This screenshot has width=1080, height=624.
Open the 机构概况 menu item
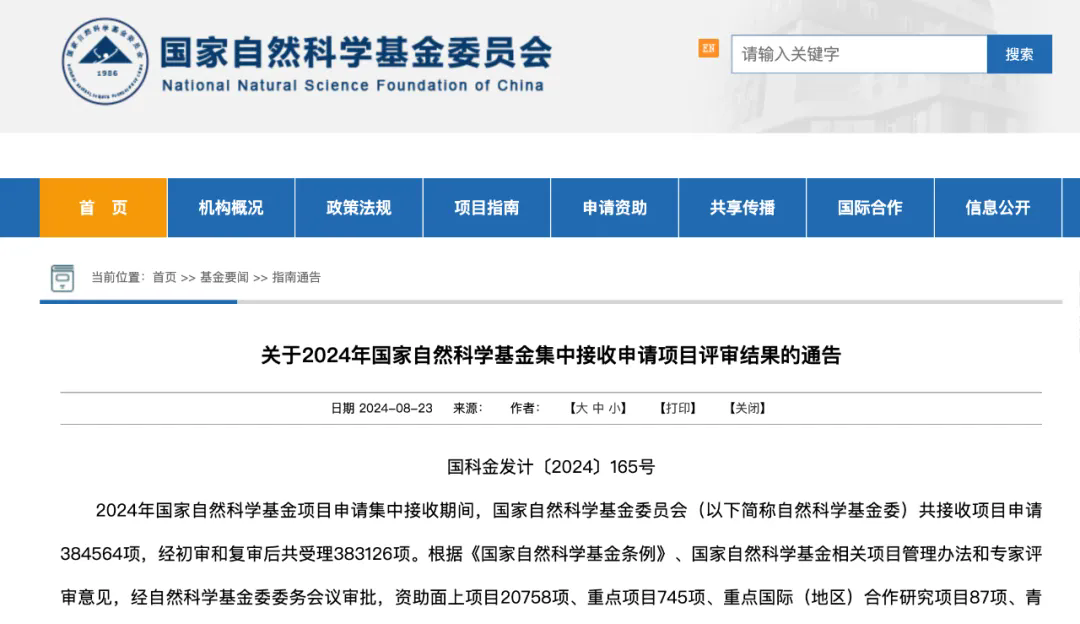click(x=231, y=208)
